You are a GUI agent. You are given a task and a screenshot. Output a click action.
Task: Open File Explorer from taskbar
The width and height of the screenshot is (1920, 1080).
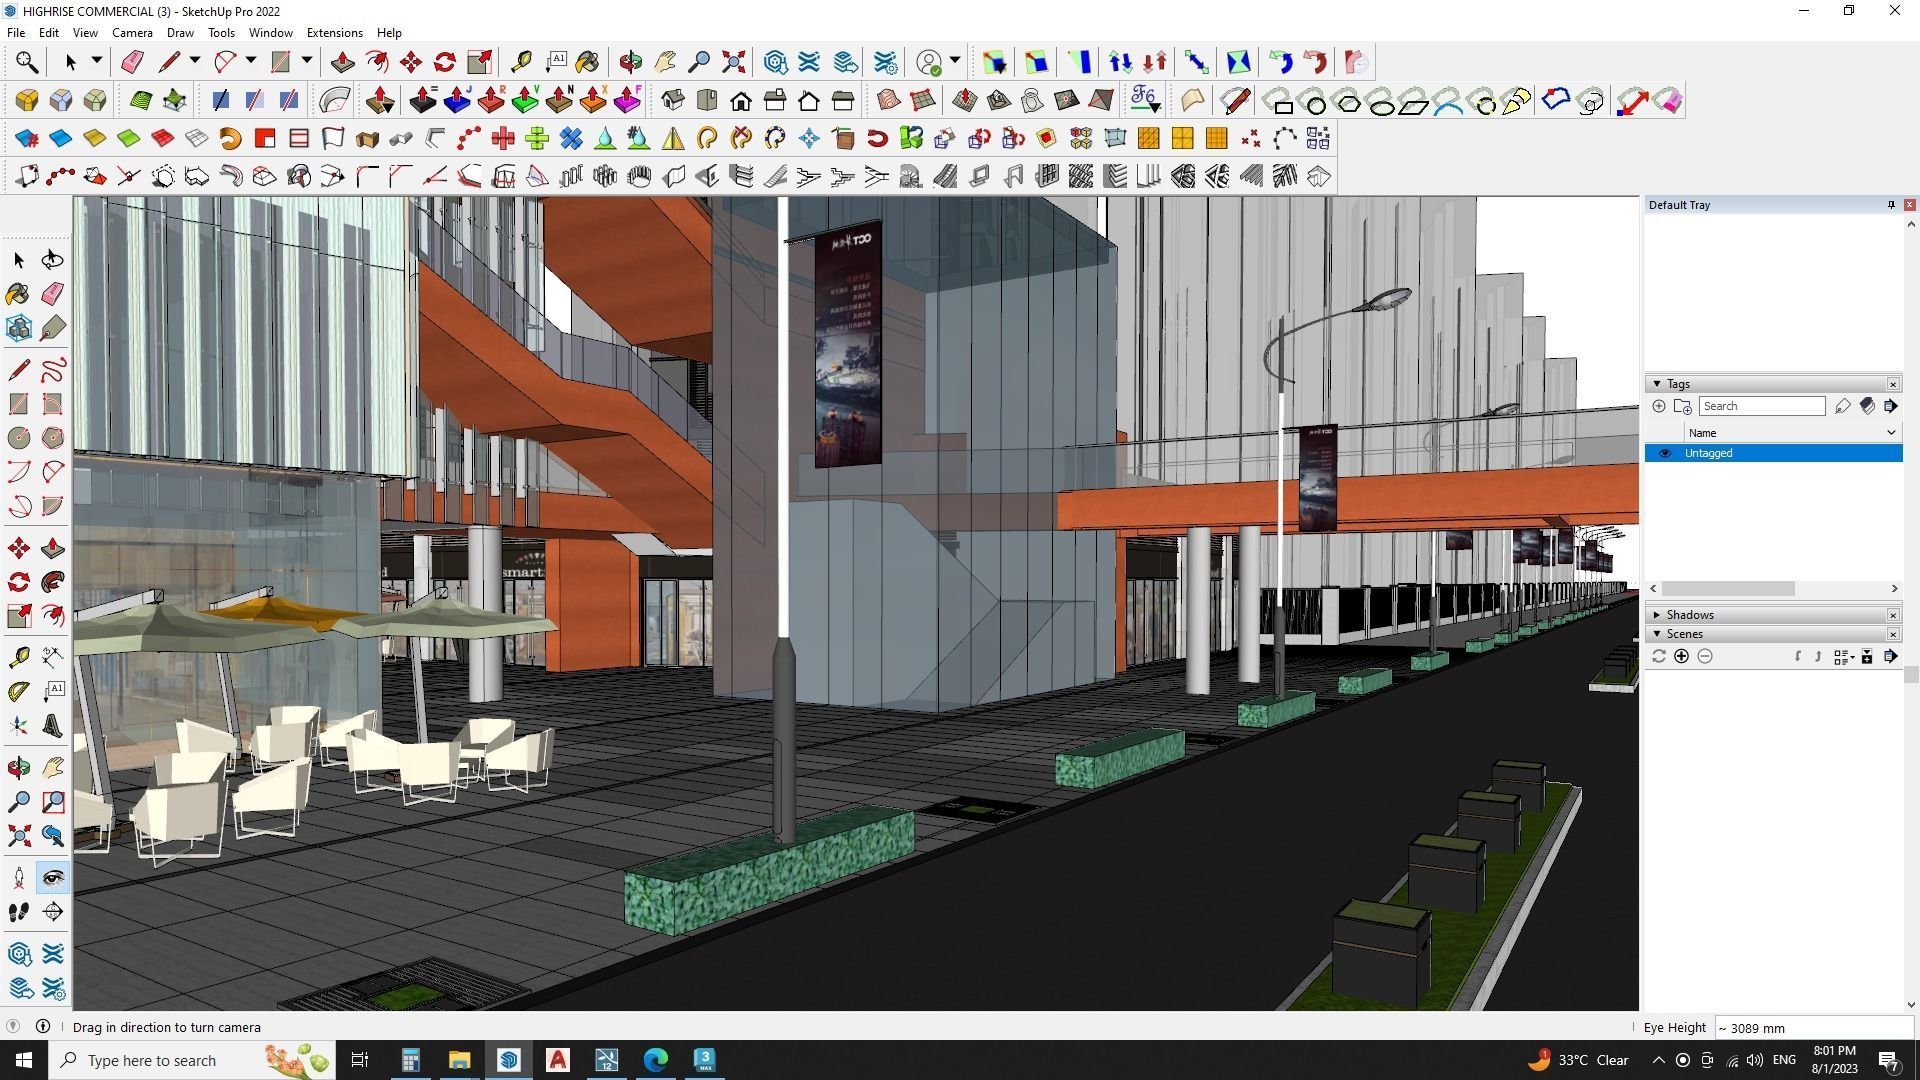[459, 1060]
